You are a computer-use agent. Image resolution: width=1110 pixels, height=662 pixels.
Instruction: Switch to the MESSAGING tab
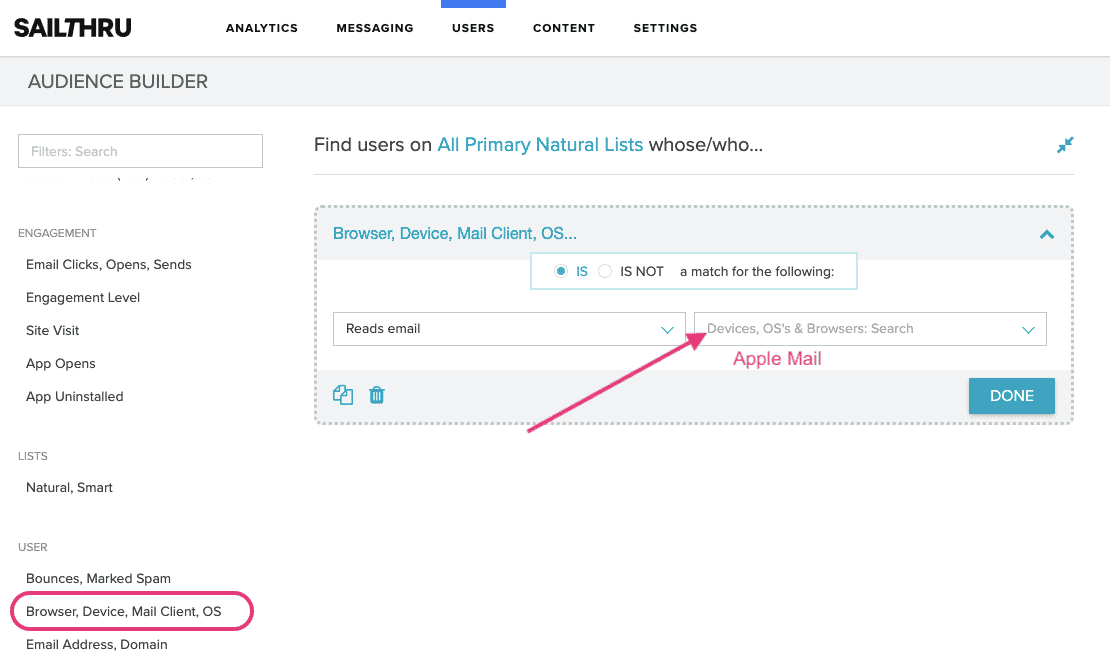pos(375,28)
